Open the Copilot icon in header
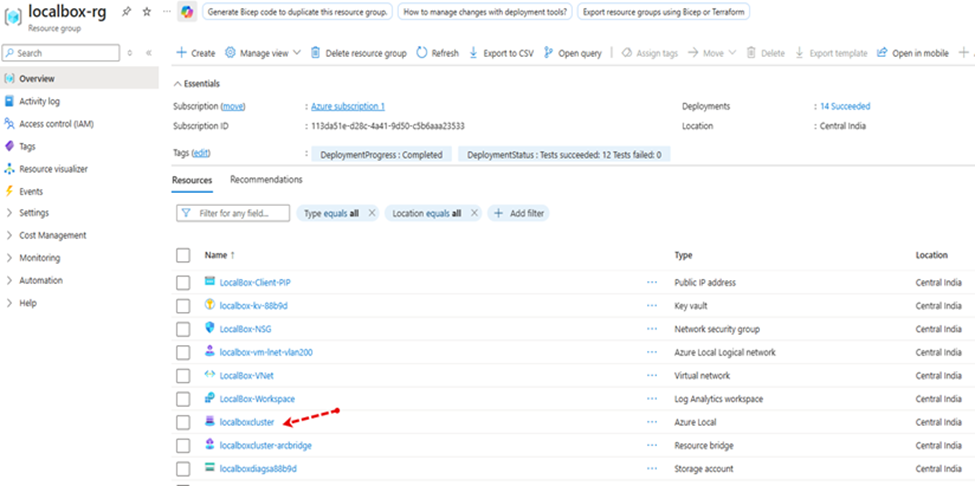The image size is (975, 486). click(x=187, y=12)
